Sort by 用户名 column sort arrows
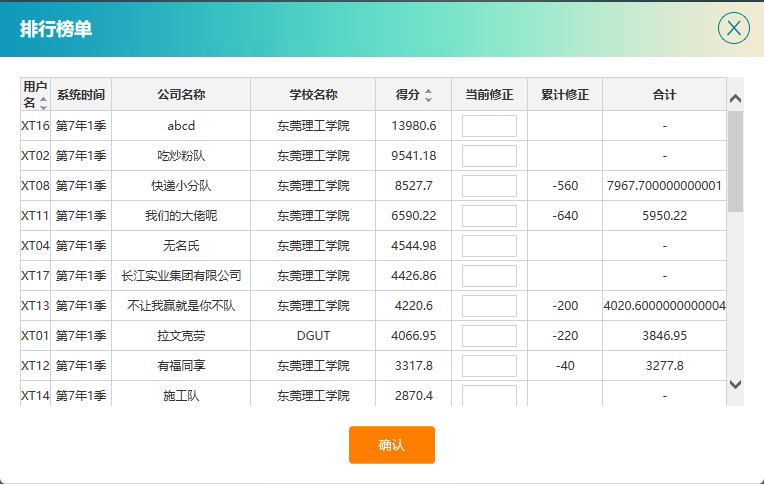This screenshot has height=484, width=764. coord(43,103)
